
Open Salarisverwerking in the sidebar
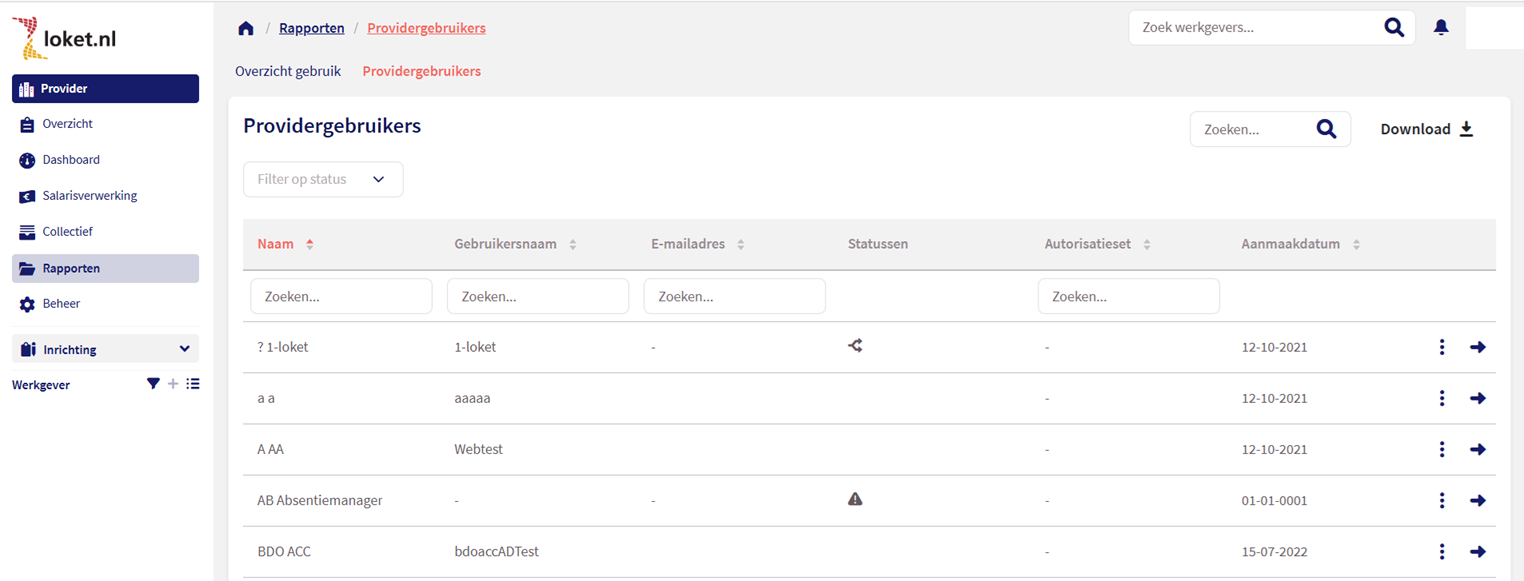click(89, 196)
